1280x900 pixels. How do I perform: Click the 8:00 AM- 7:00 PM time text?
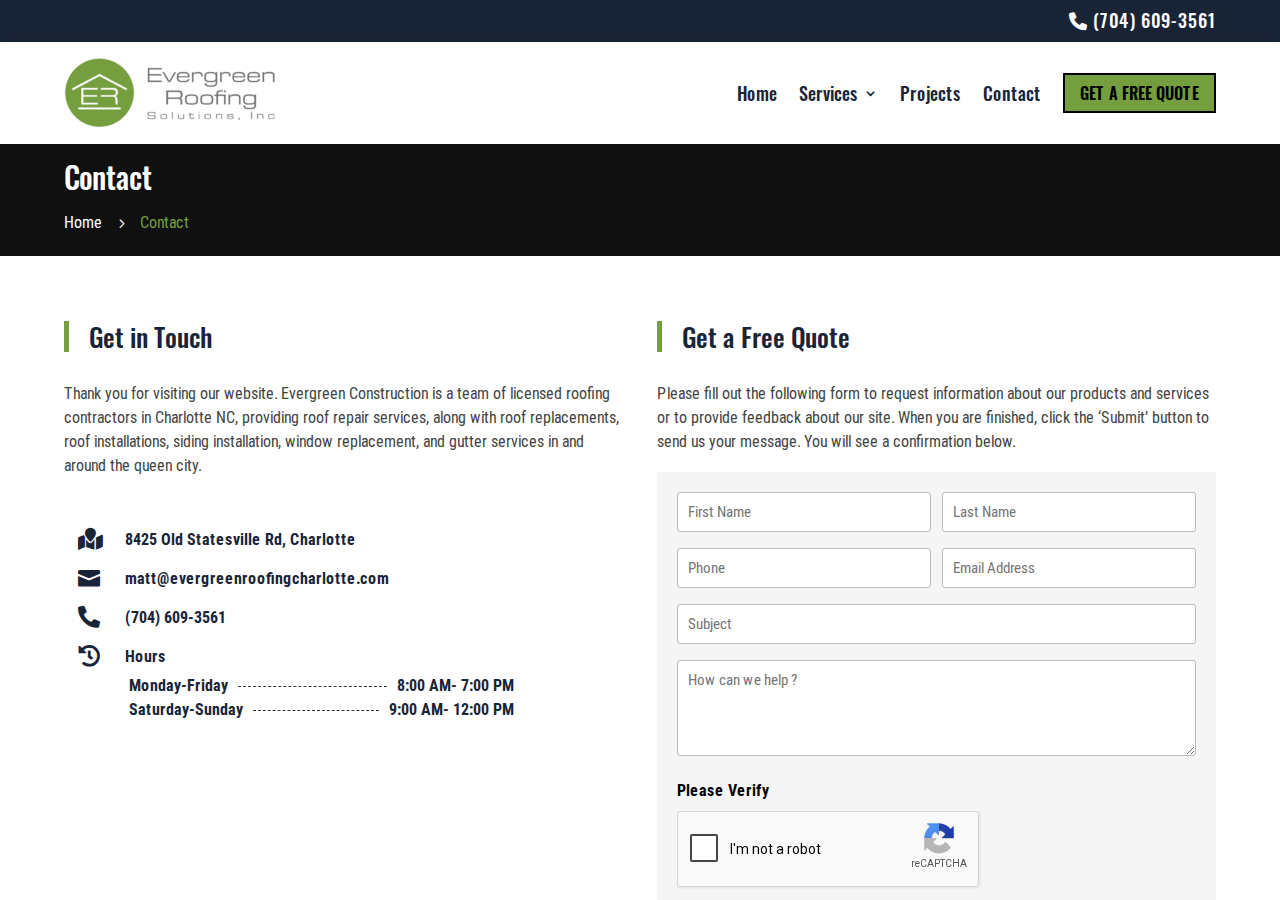tap(455, 685)
